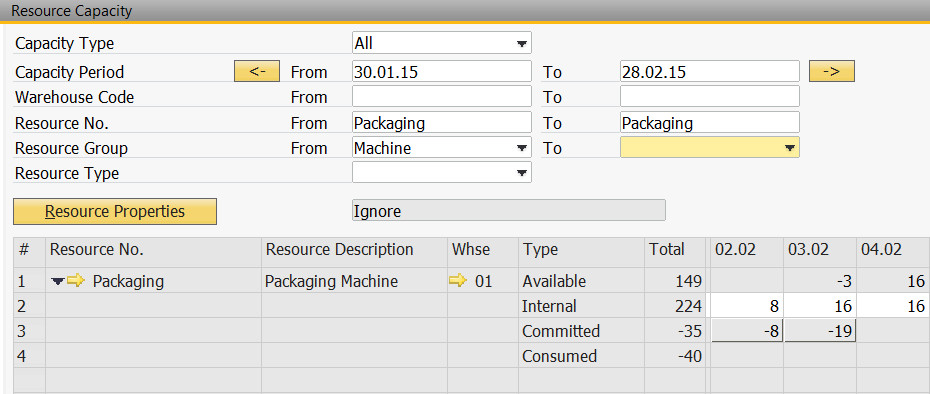
Task: Go to previous capacity period with <- button
Action: pos(257,71)
